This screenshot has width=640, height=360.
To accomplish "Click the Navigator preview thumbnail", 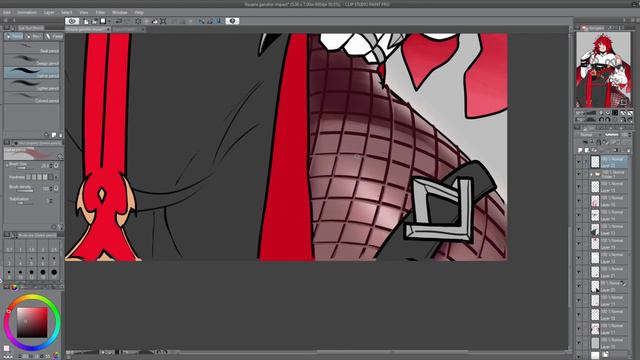I will click(x=603, y=70).
